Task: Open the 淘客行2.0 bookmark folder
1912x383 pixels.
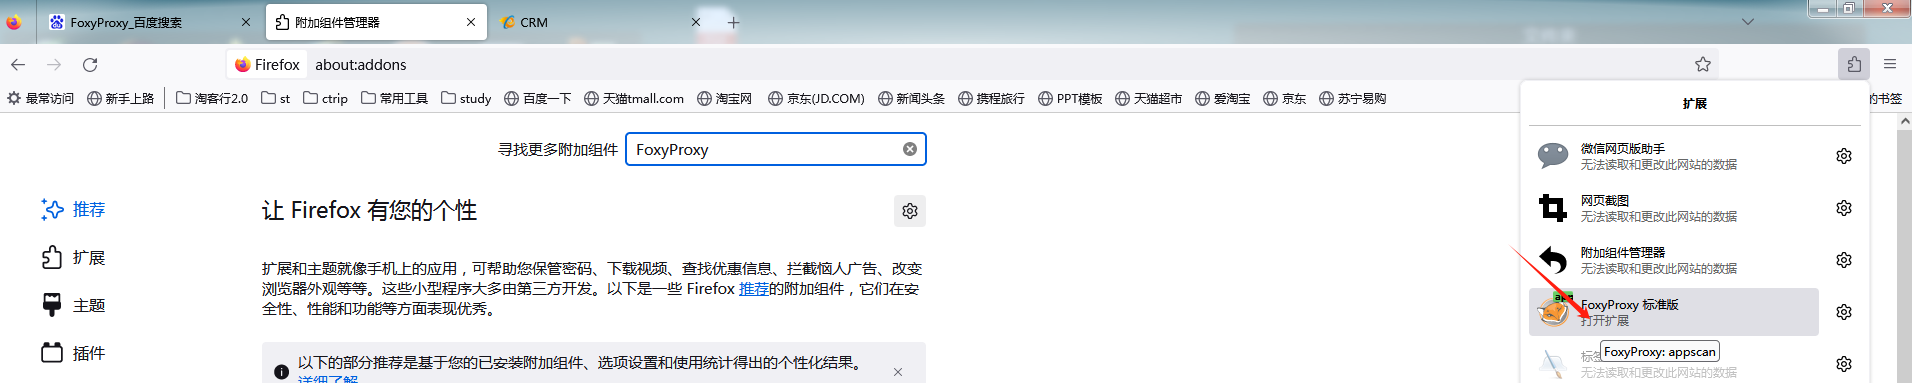Action: pyautogui.click(x=212, y=98)
